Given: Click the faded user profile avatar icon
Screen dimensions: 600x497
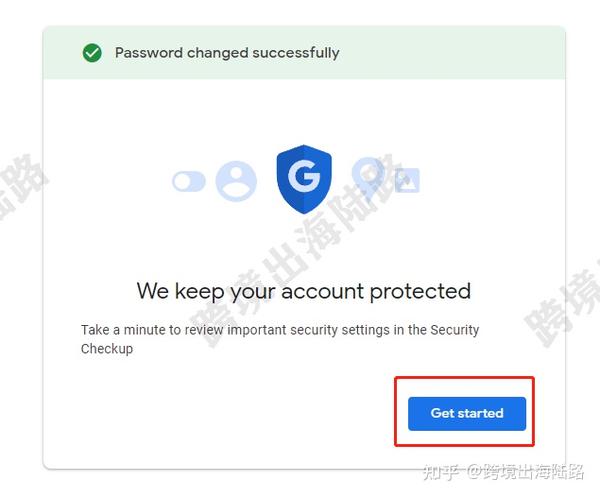Looking at the screenshot, I should click(236, 181).
